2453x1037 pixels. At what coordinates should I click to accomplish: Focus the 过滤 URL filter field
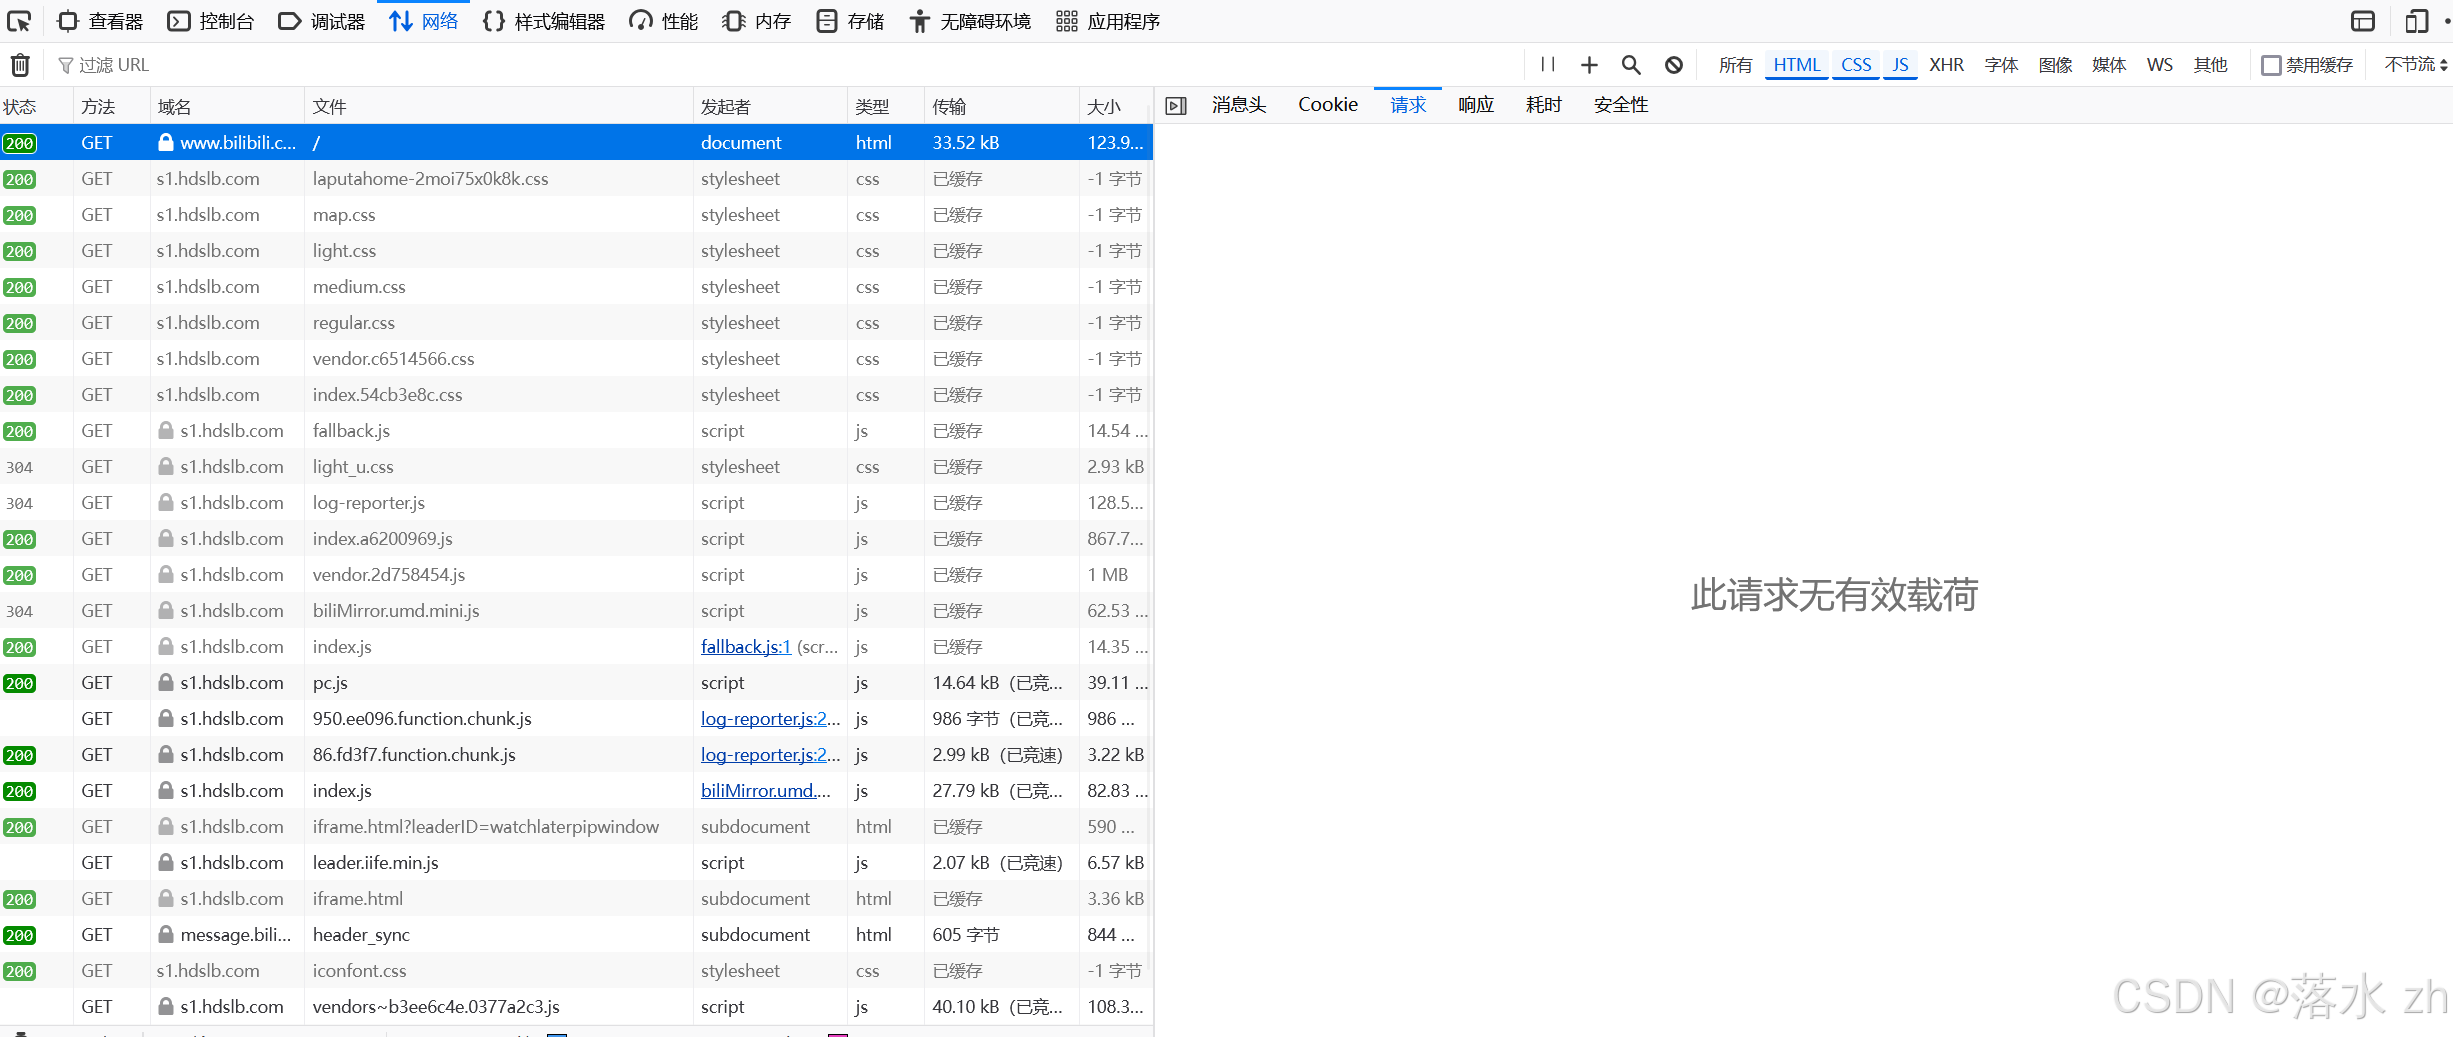tap(780, 65)
